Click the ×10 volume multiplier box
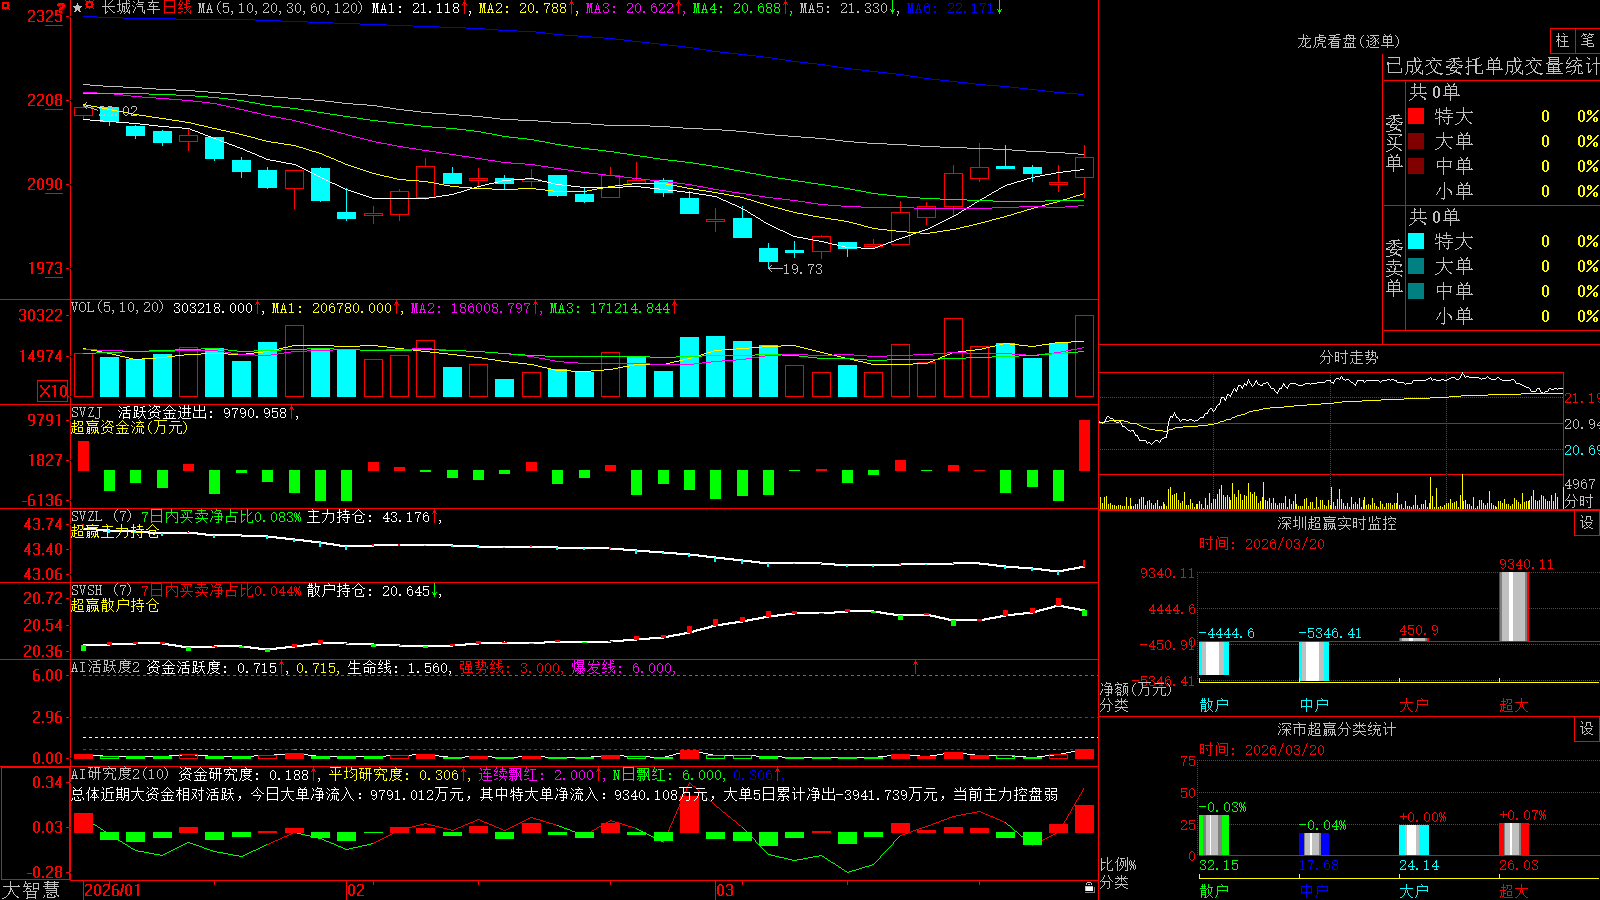The height and width of the screenshot is (900, 1600). [53, 391]
